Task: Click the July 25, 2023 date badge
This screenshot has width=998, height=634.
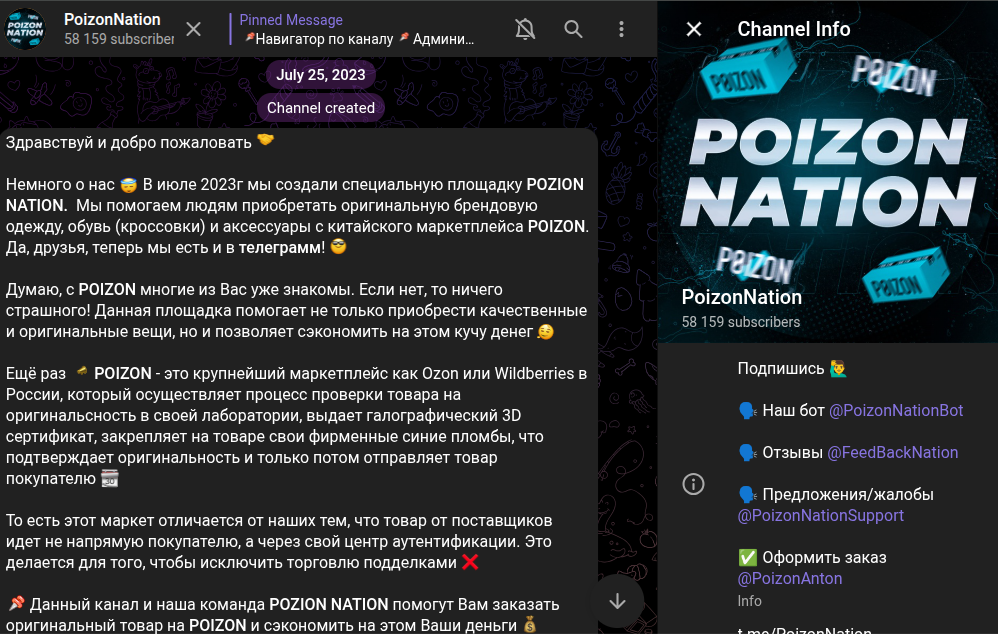Action: click(x=321, y=75)
